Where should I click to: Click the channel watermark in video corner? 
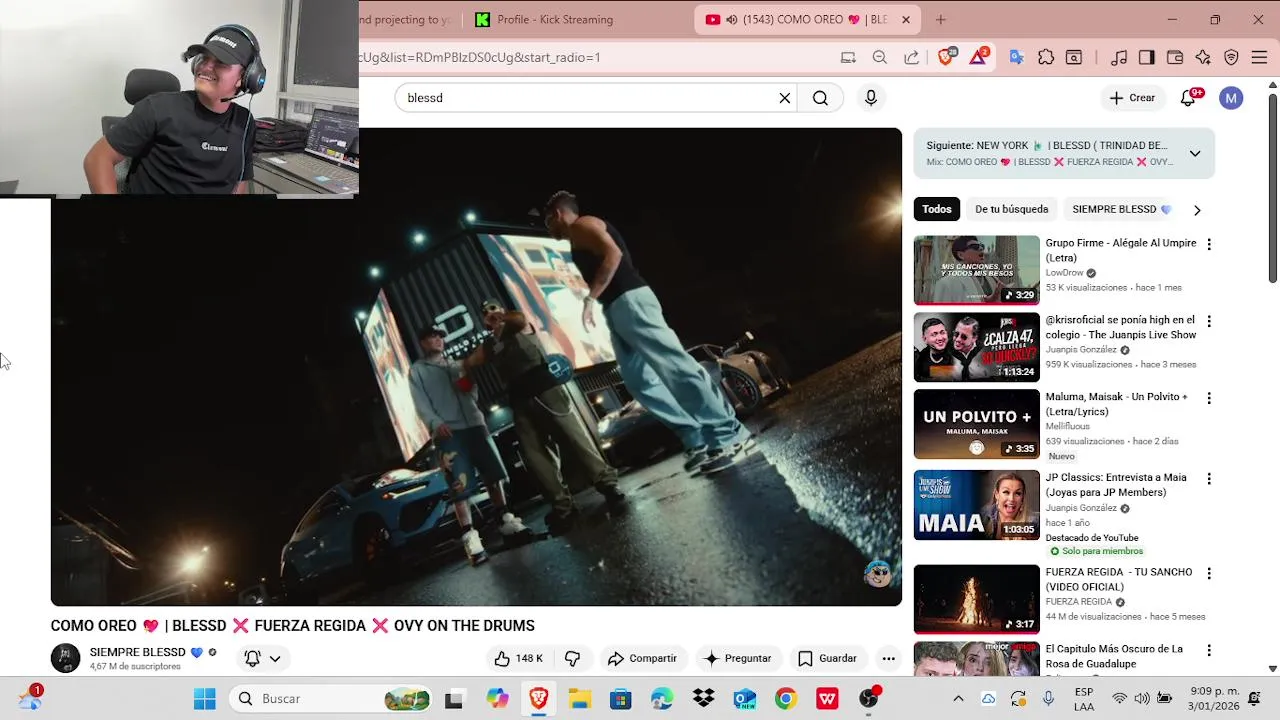pos(878,573)
